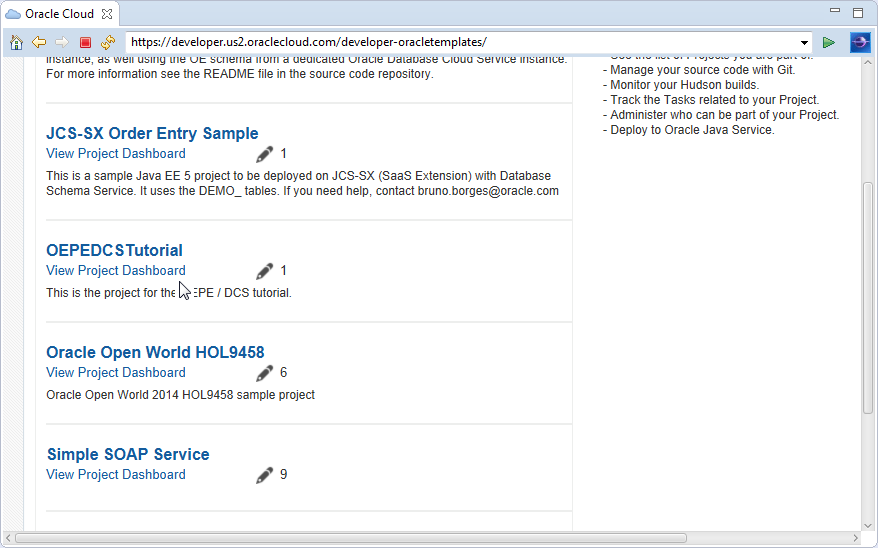The image size is (878, 548).
Task: Click text 'Track the Tasks related to your Project.'
Action: 714,100
